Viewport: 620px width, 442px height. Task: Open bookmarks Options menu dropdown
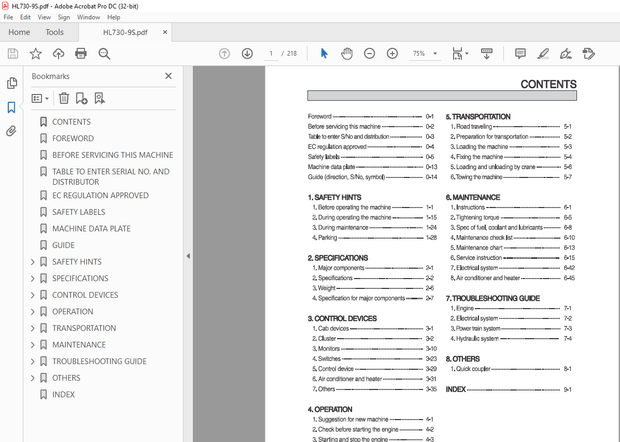coord(40,98)
